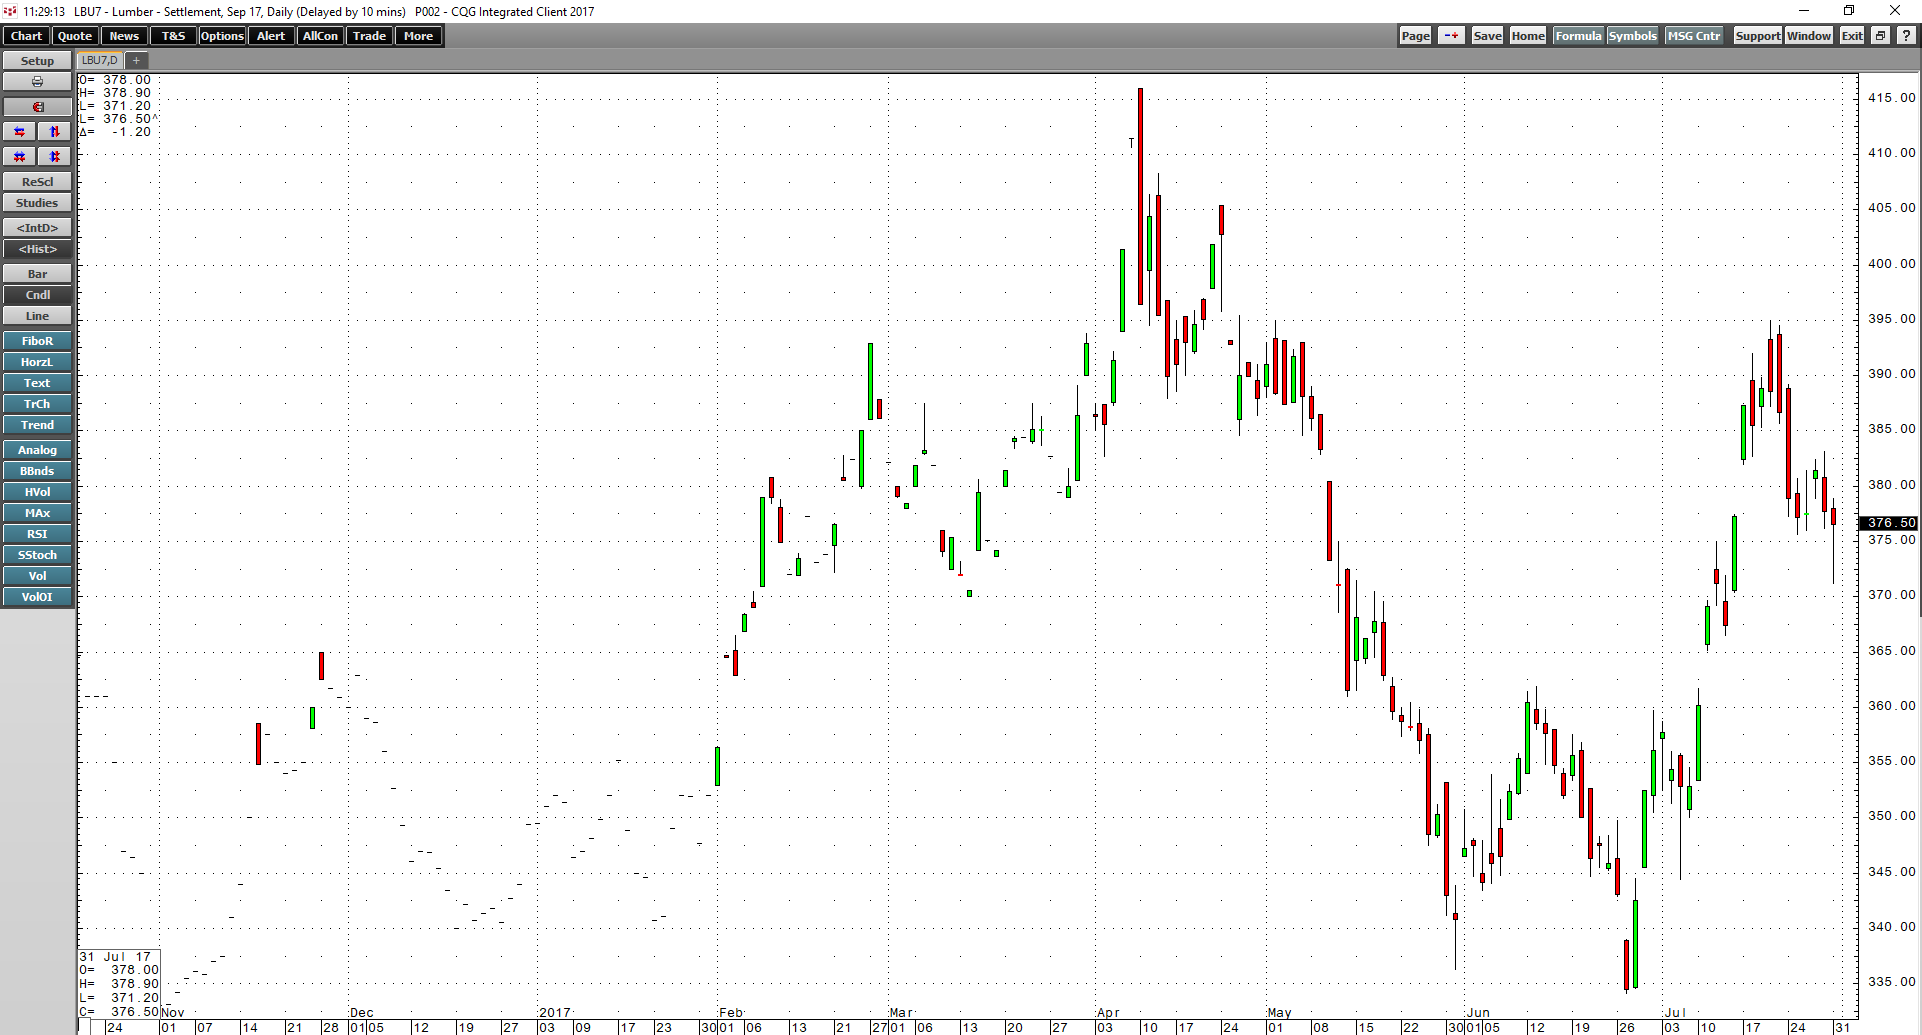This screenshot has height=1035, width=1922.
Task: Select Line chart type
Action: click(37, 316)
